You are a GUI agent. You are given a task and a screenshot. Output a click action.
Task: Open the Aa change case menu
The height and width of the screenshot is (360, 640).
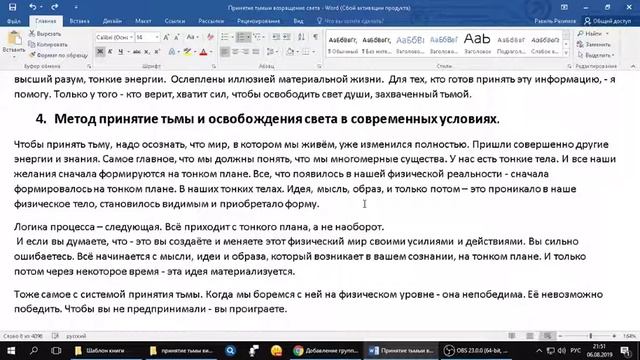(192, 37)
